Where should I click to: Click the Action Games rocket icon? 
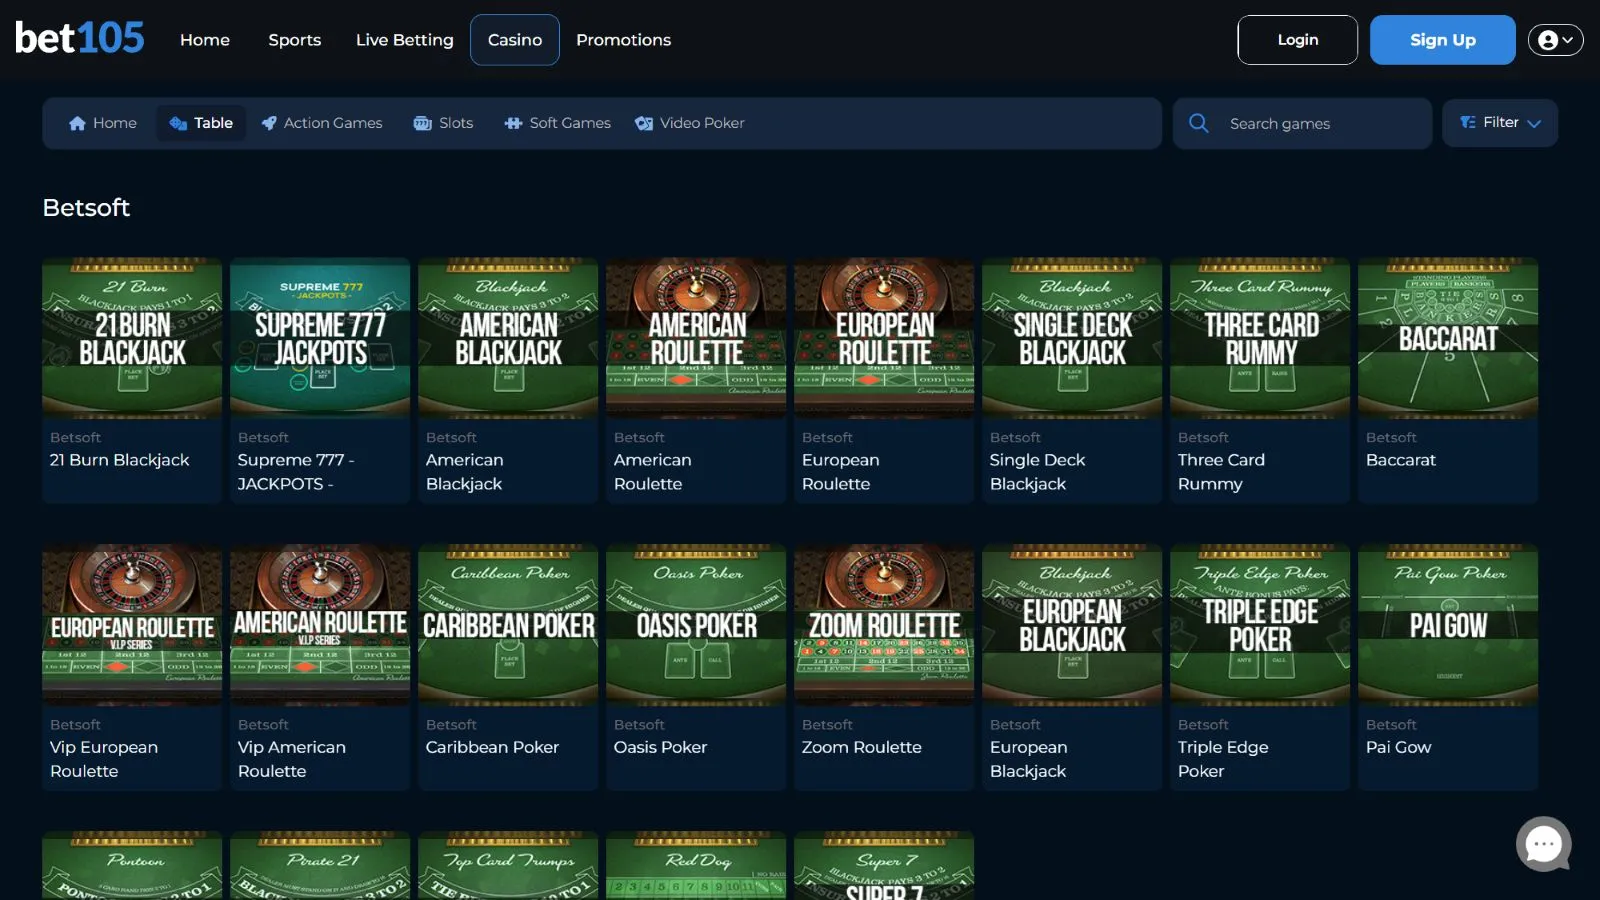tap(269, 123)
